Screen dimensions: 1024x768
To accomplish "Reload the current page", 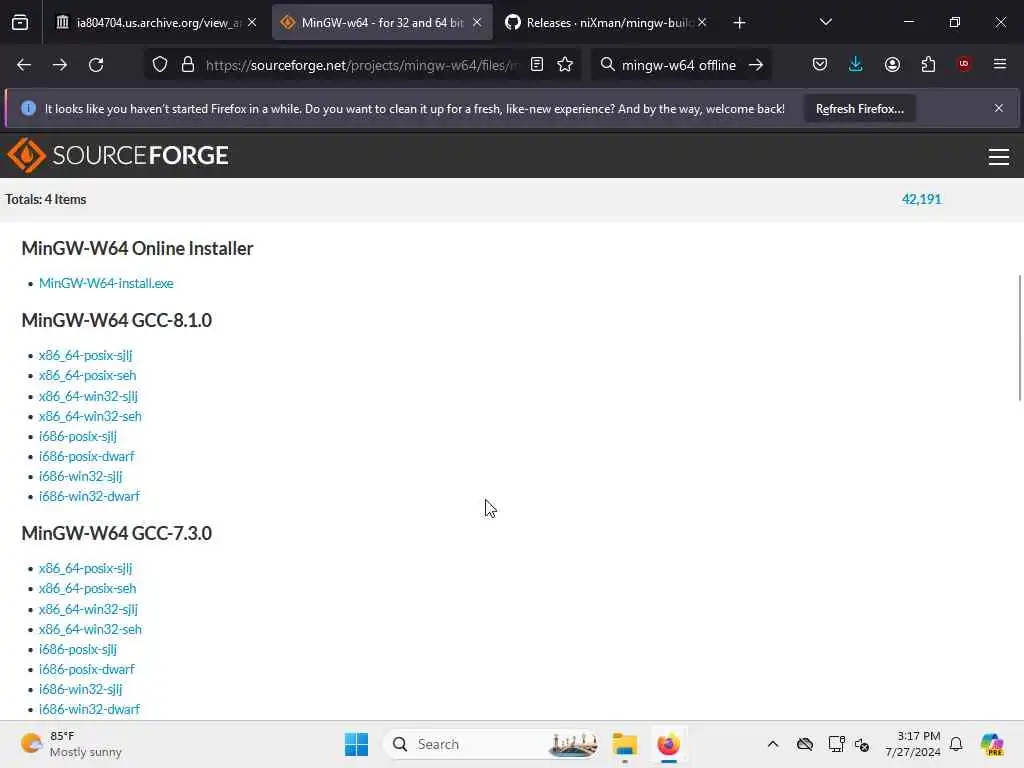I will click(96, 65).
